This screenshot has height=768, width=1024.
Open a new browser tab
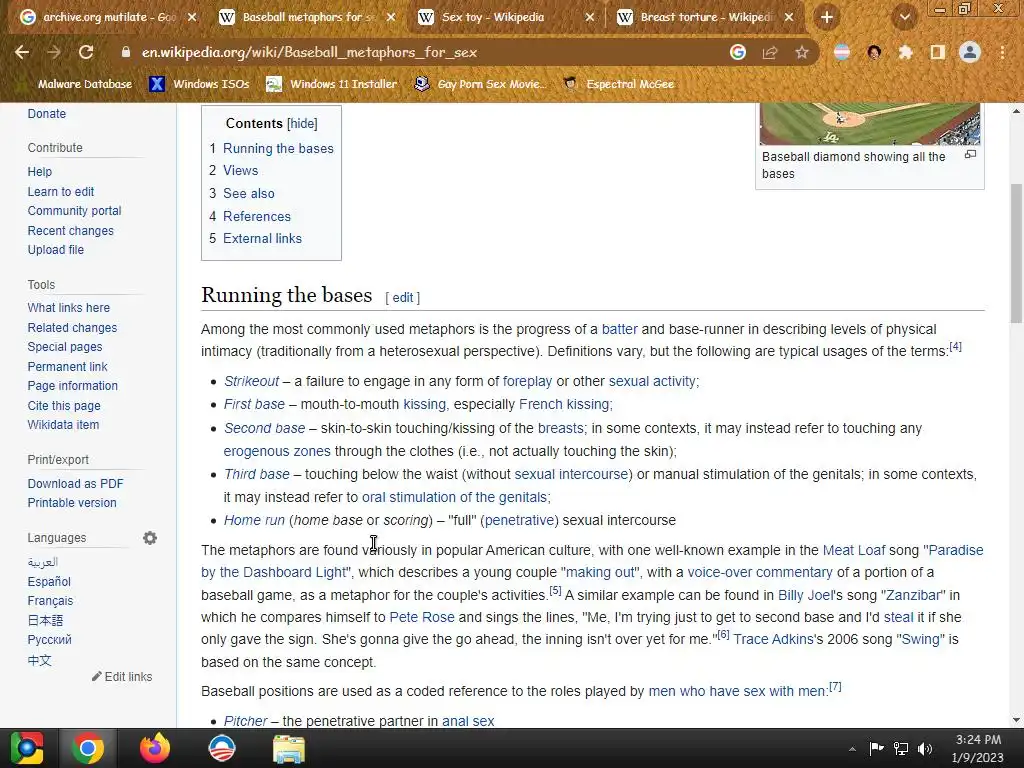(827, 18)
